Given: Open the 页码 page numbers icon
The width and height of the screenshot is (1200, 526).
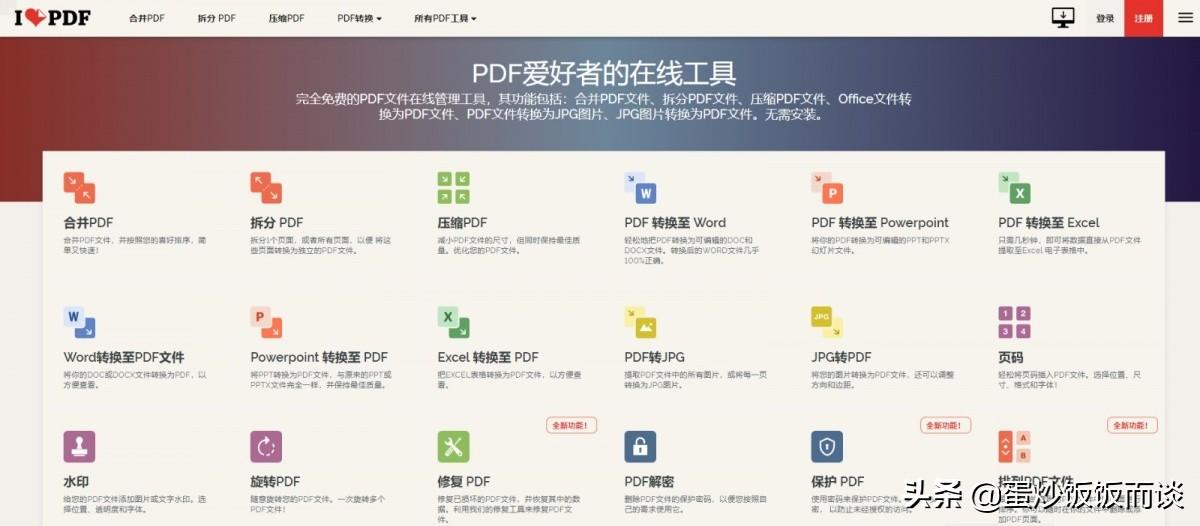Looking at the screenshot, I should tap(1014, 322).
